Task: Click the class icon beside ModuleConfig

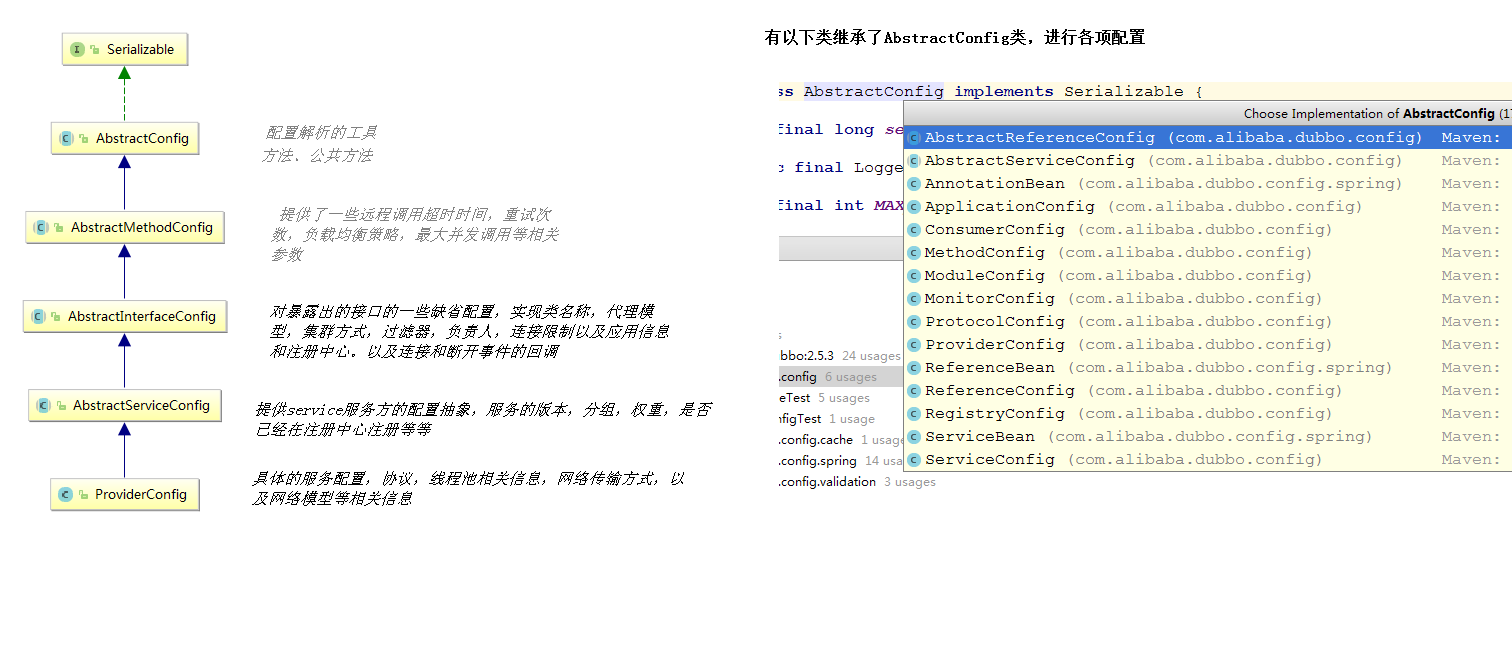Action: coord(913,276)
